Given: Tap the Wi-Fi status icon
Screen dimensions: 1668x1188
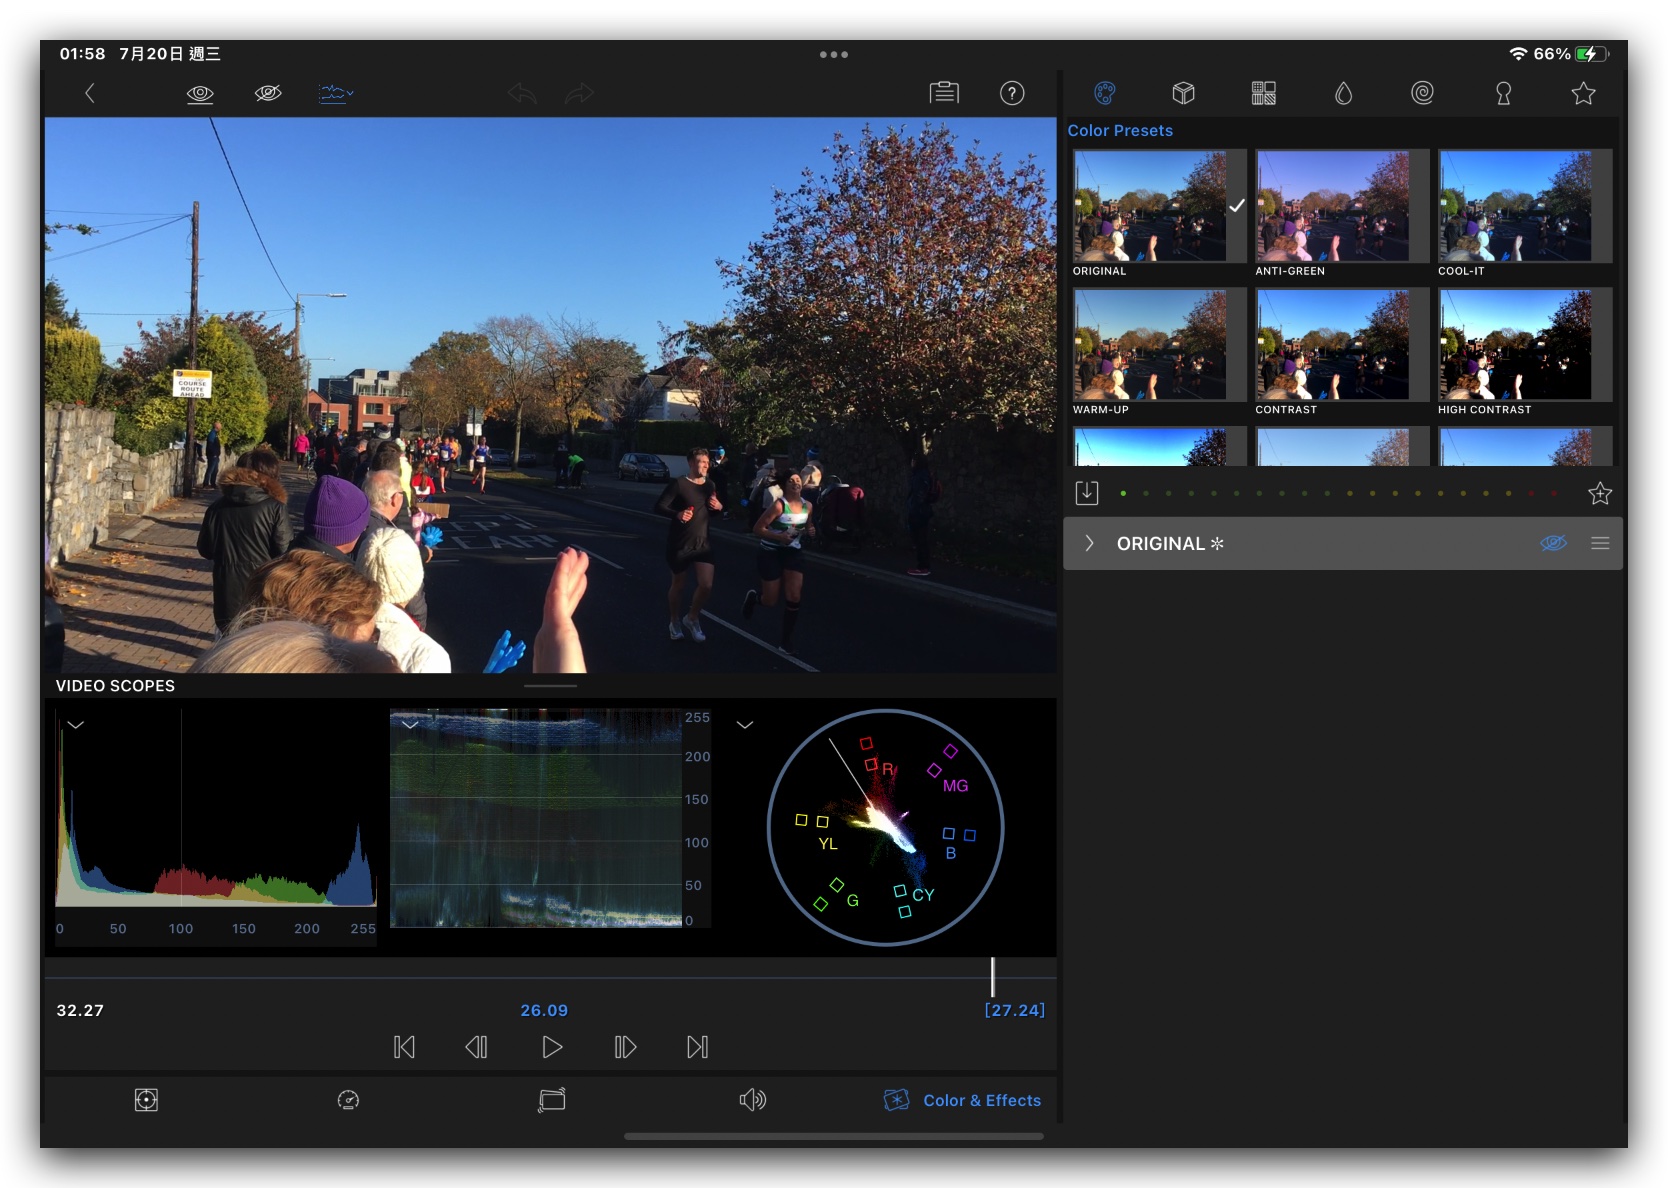Looking at the screenshot, I should click(1518, 54).
